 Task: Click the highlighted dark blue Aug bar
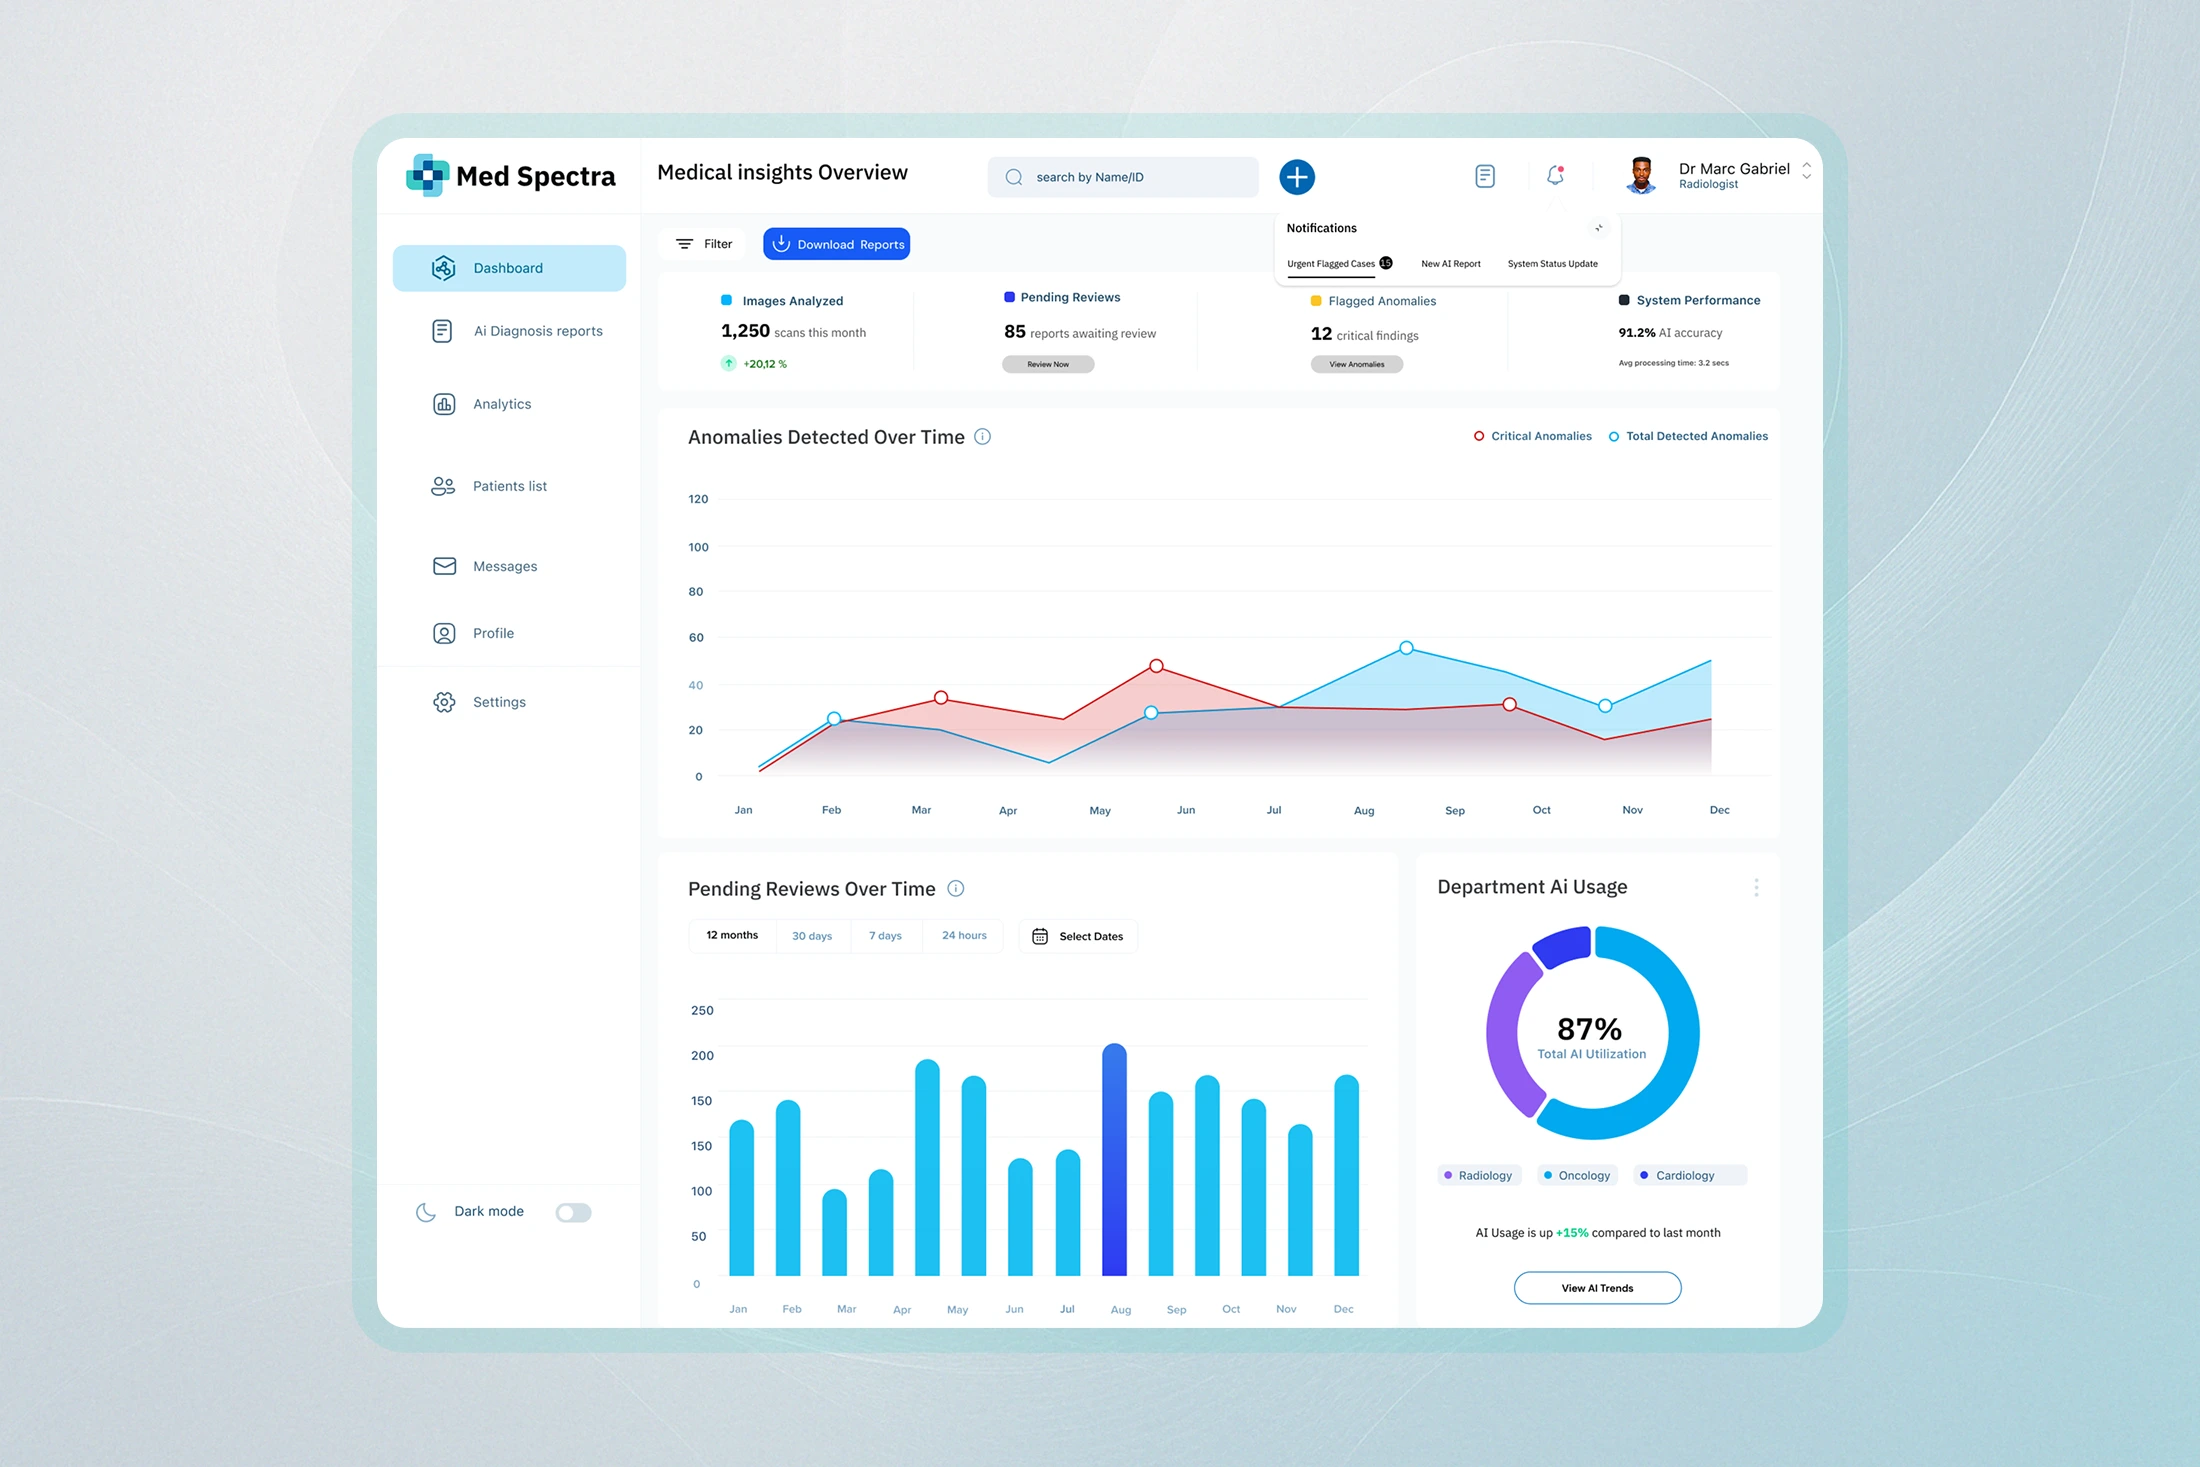[x=1114, y=1160]
